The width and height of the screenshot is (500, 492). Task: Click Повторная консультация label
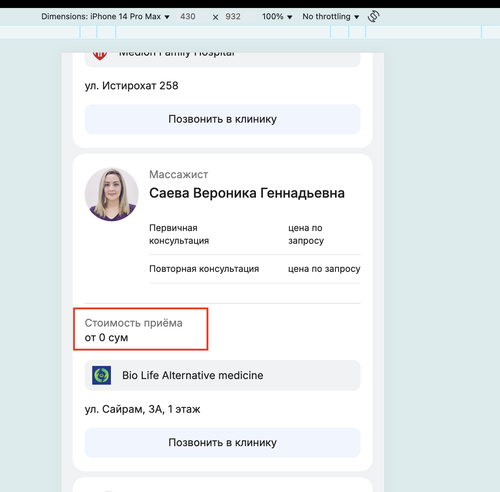[x=204, y=269]
